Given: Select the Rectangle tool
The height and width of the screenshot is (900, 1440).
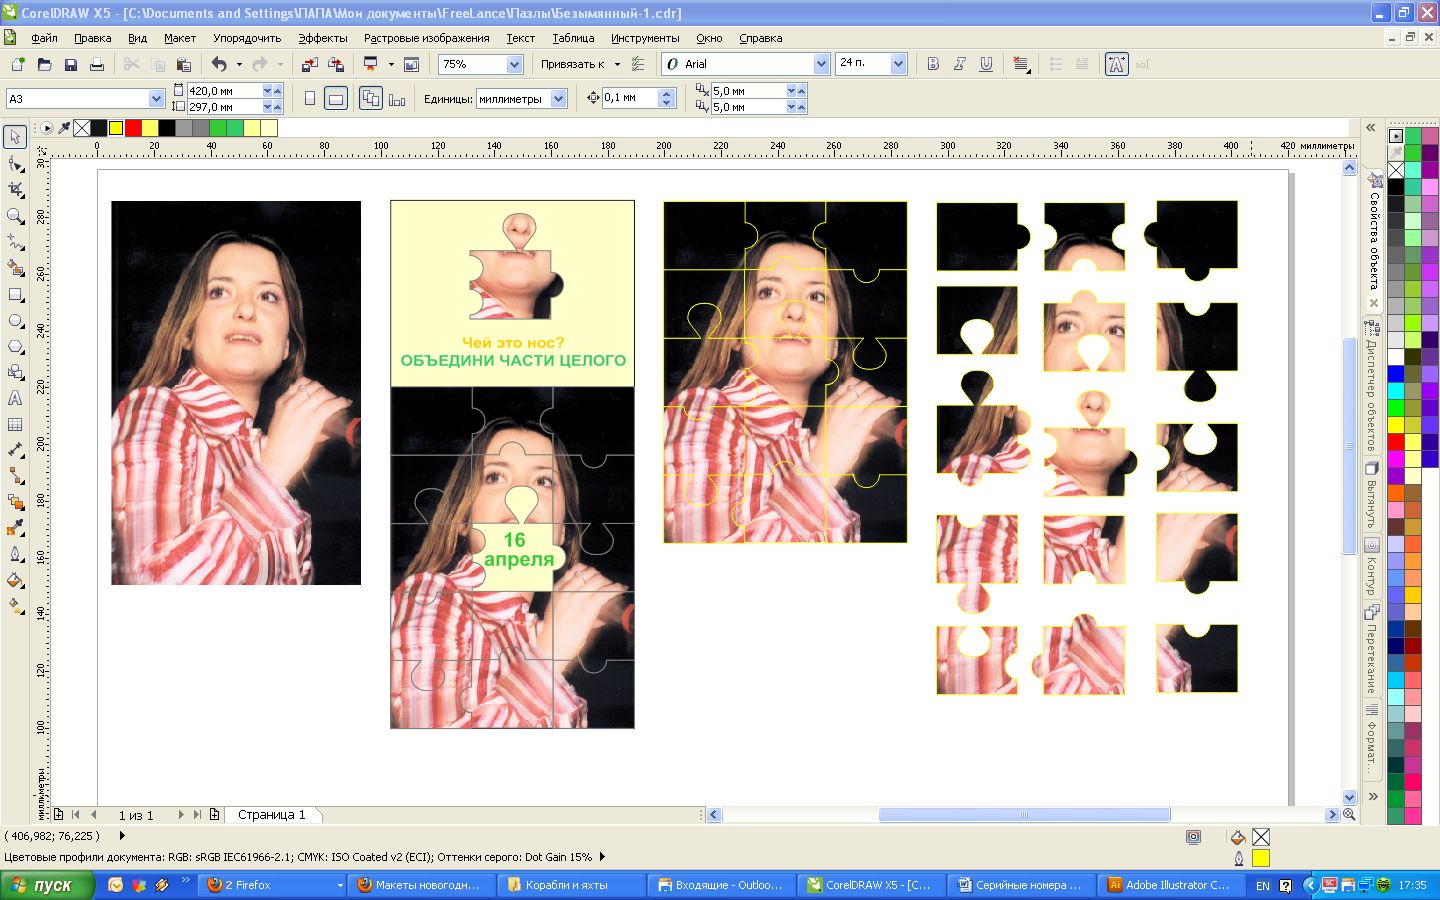Looking at the screenshot, I should coord(15,295).
